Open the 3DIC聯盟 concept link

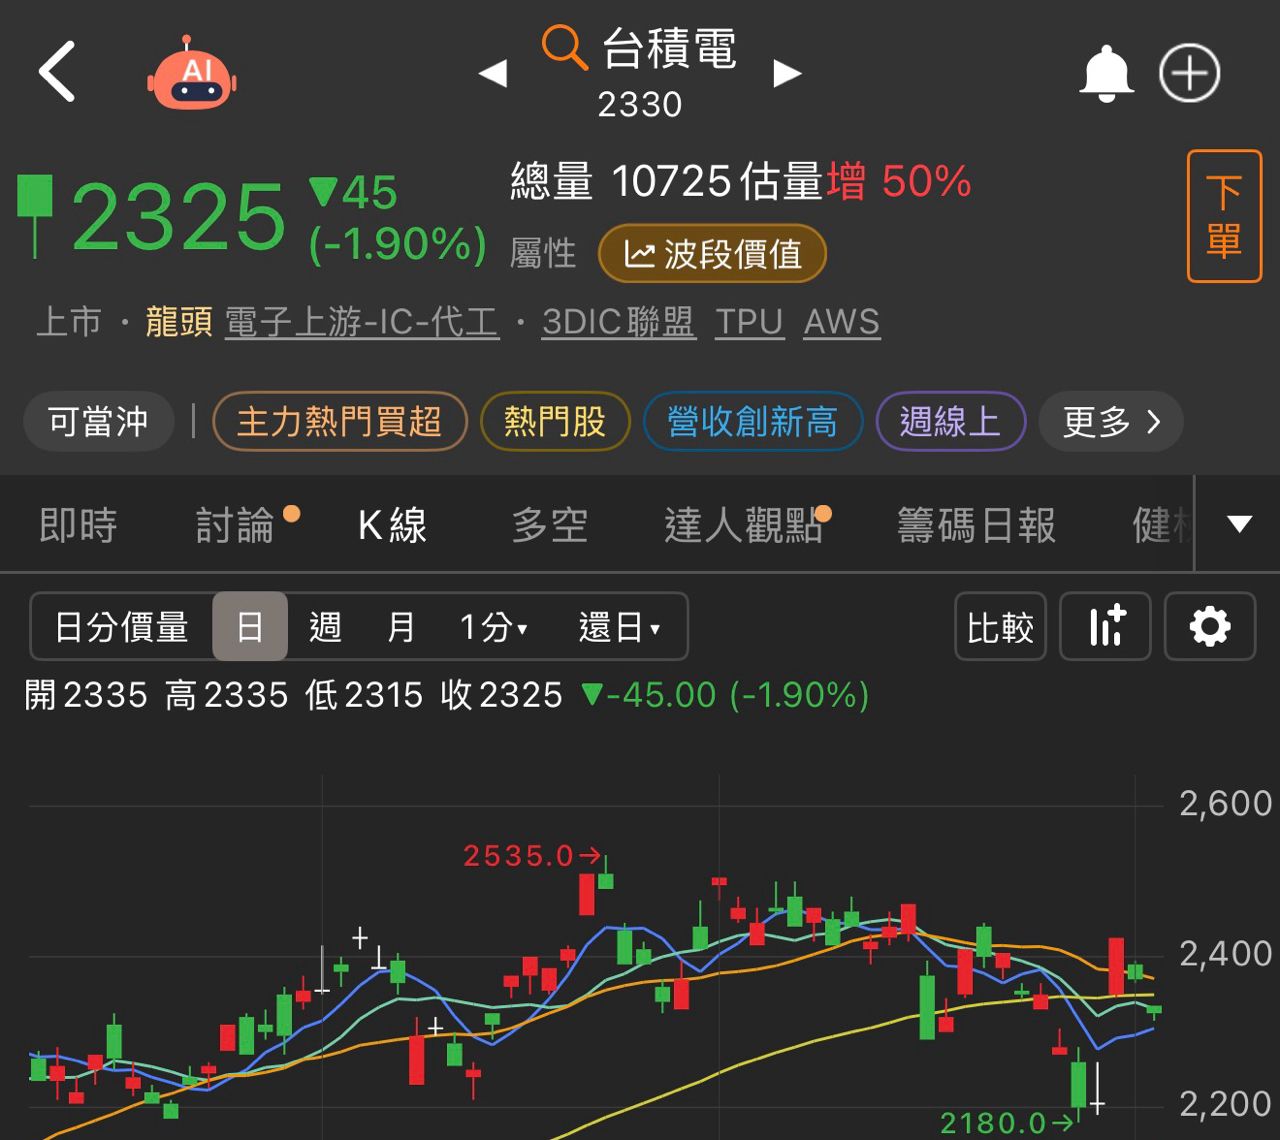click(618, 322)
